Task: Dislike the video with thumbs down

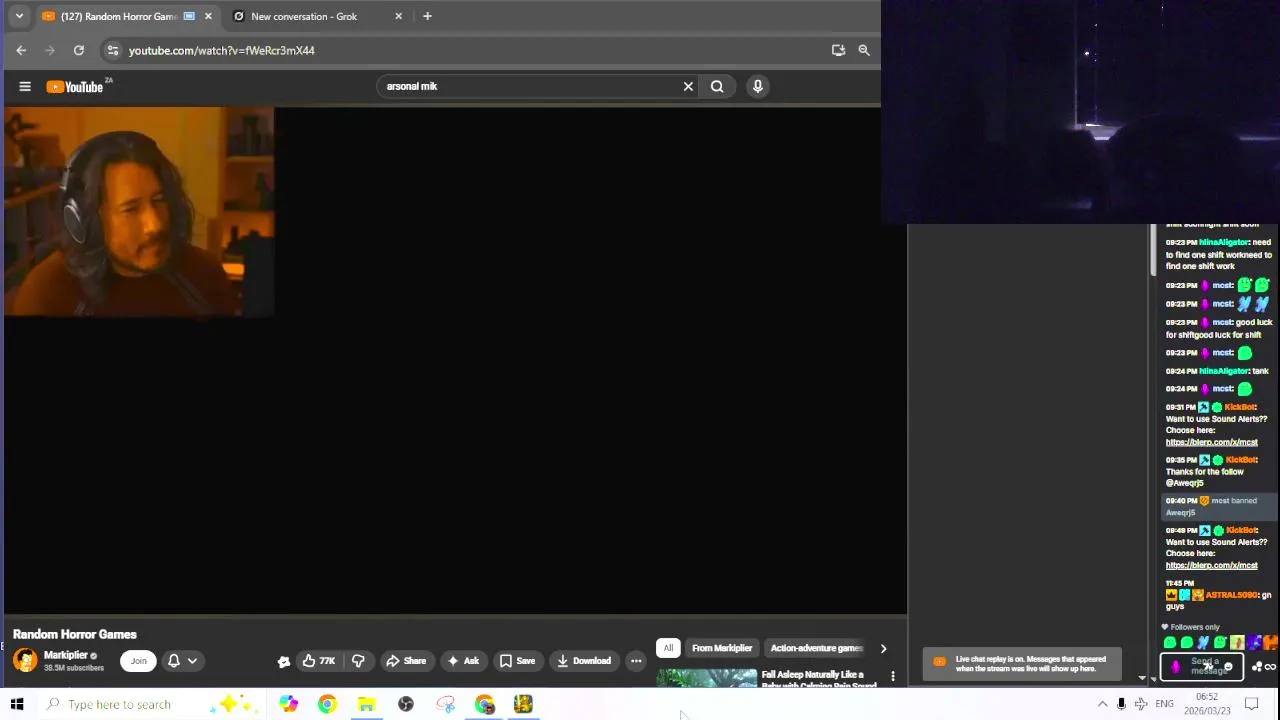Action: pyautogui.click(x=358, y=660)
